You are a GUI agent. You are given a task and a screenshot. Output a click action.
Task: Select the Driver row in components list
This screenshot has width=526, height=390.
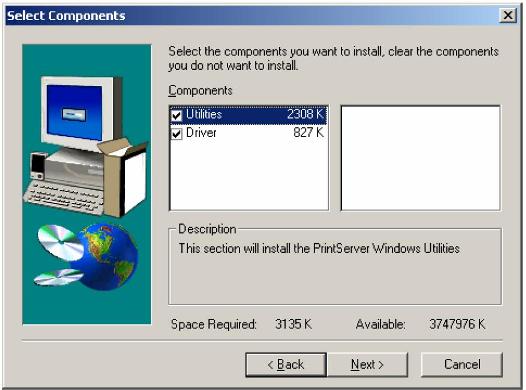pyautogui.click(x=249, y=133)
